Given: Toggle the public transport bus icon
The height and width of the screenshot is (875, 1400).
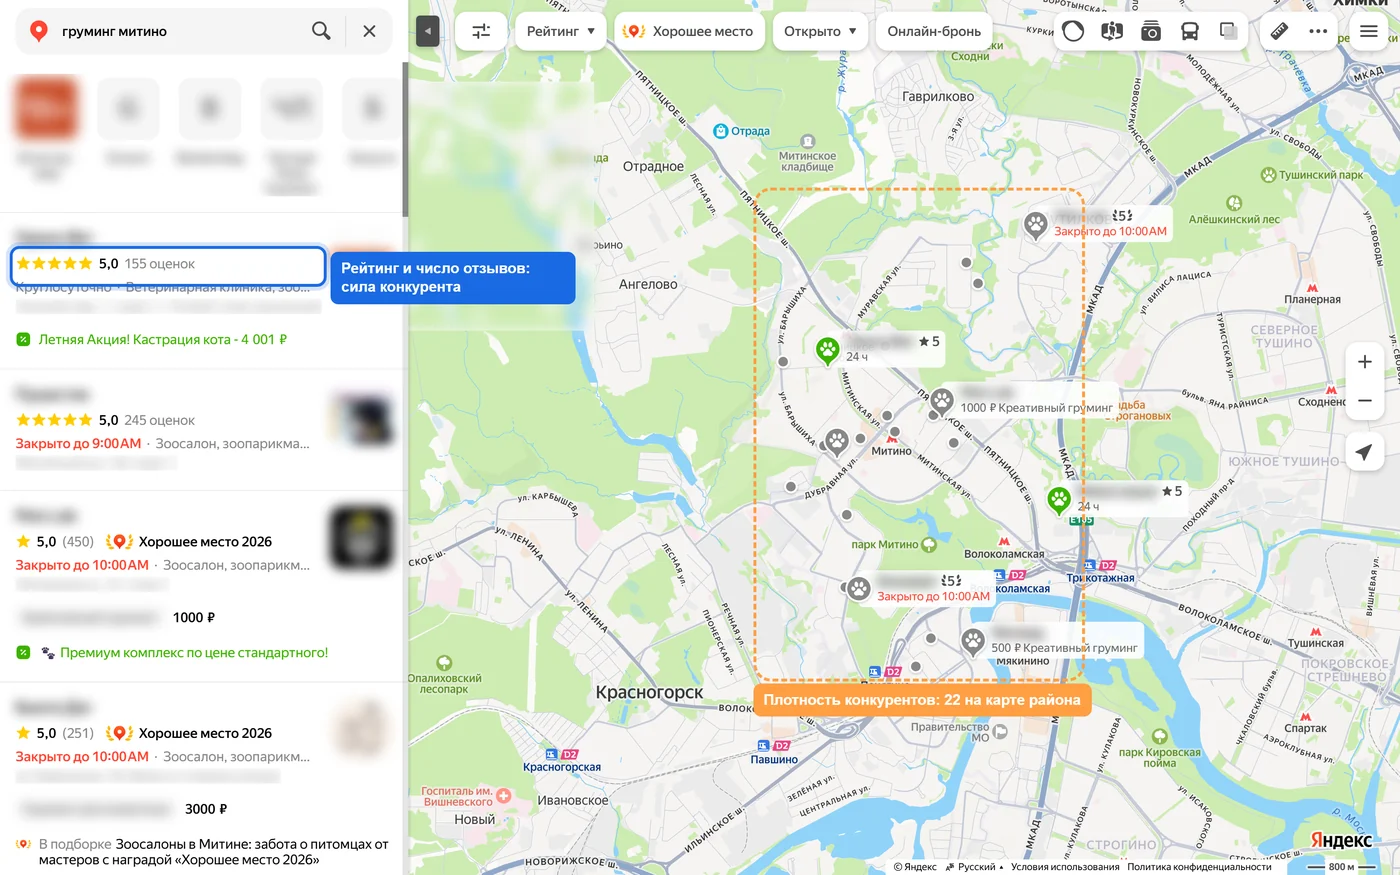Looking at the screenshot, I should click(1190, 31).
